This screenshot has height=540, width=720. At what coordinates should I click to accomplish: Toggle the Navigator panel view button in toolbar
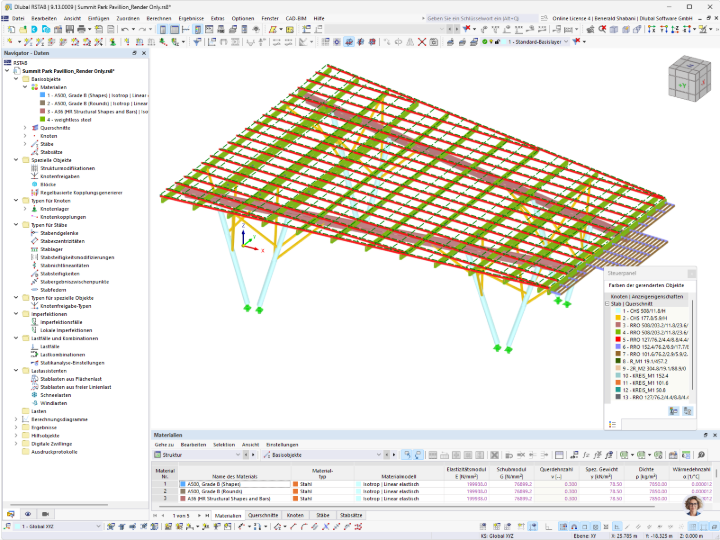tap(163, 29)
